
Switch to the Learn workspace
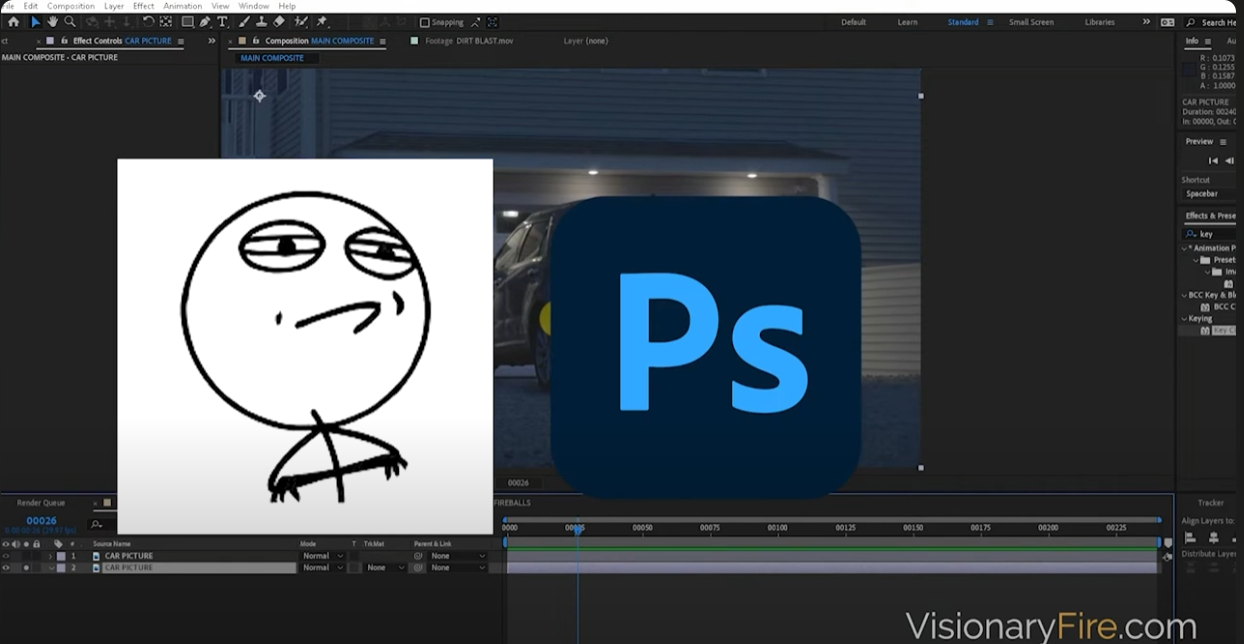907,22
